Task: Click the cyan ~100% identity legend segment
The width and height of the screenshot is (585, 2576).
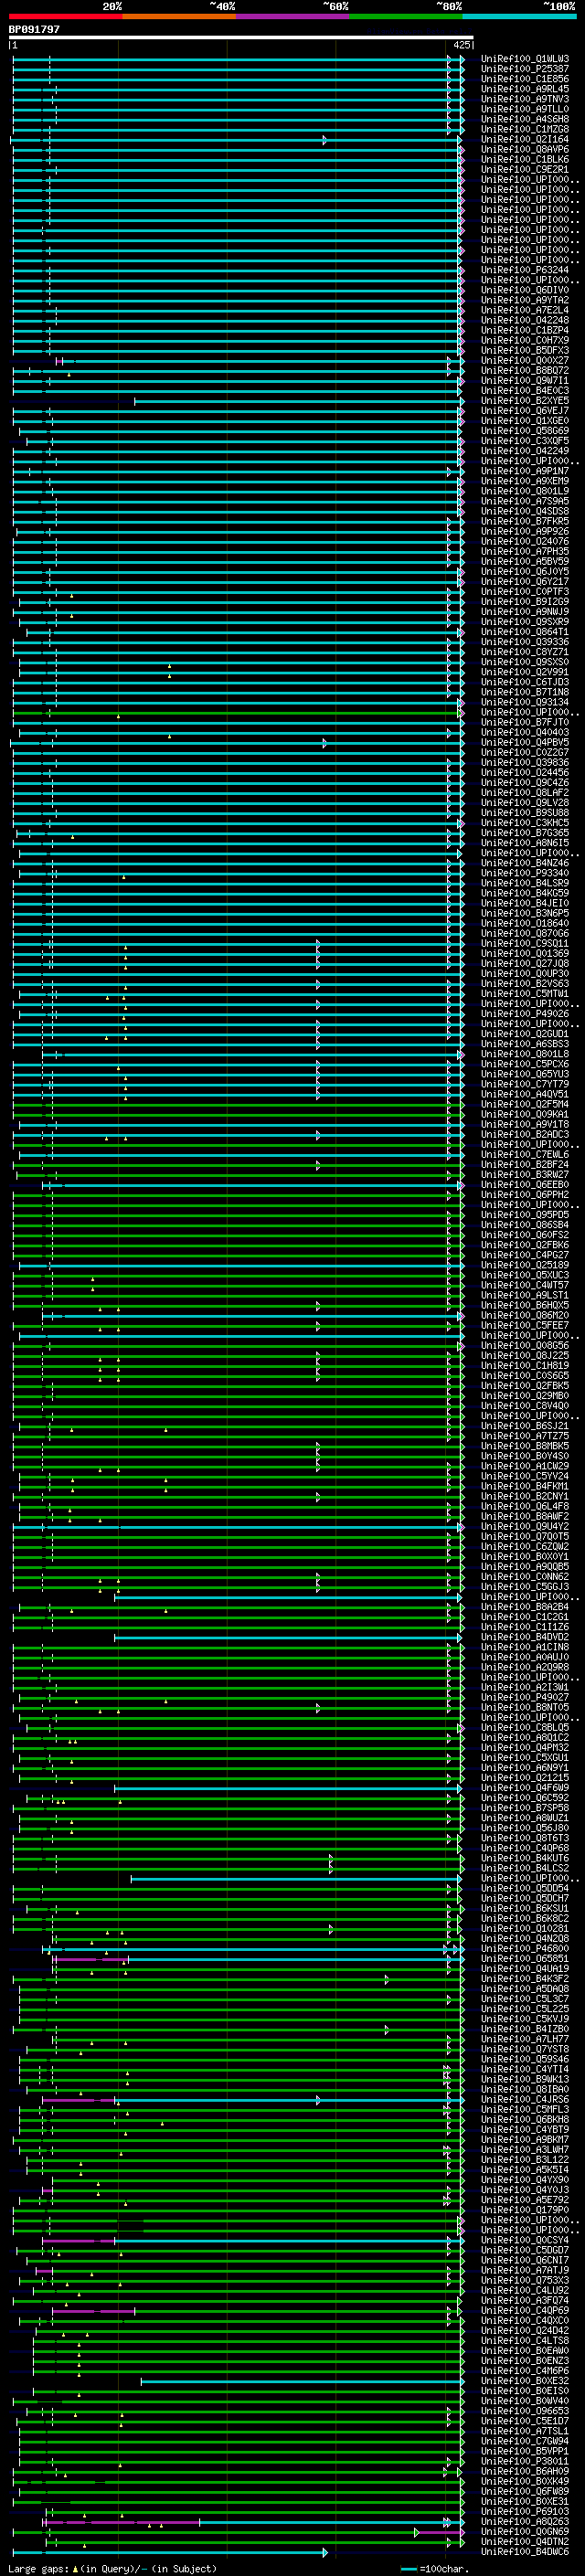Action: pos(519,16)
